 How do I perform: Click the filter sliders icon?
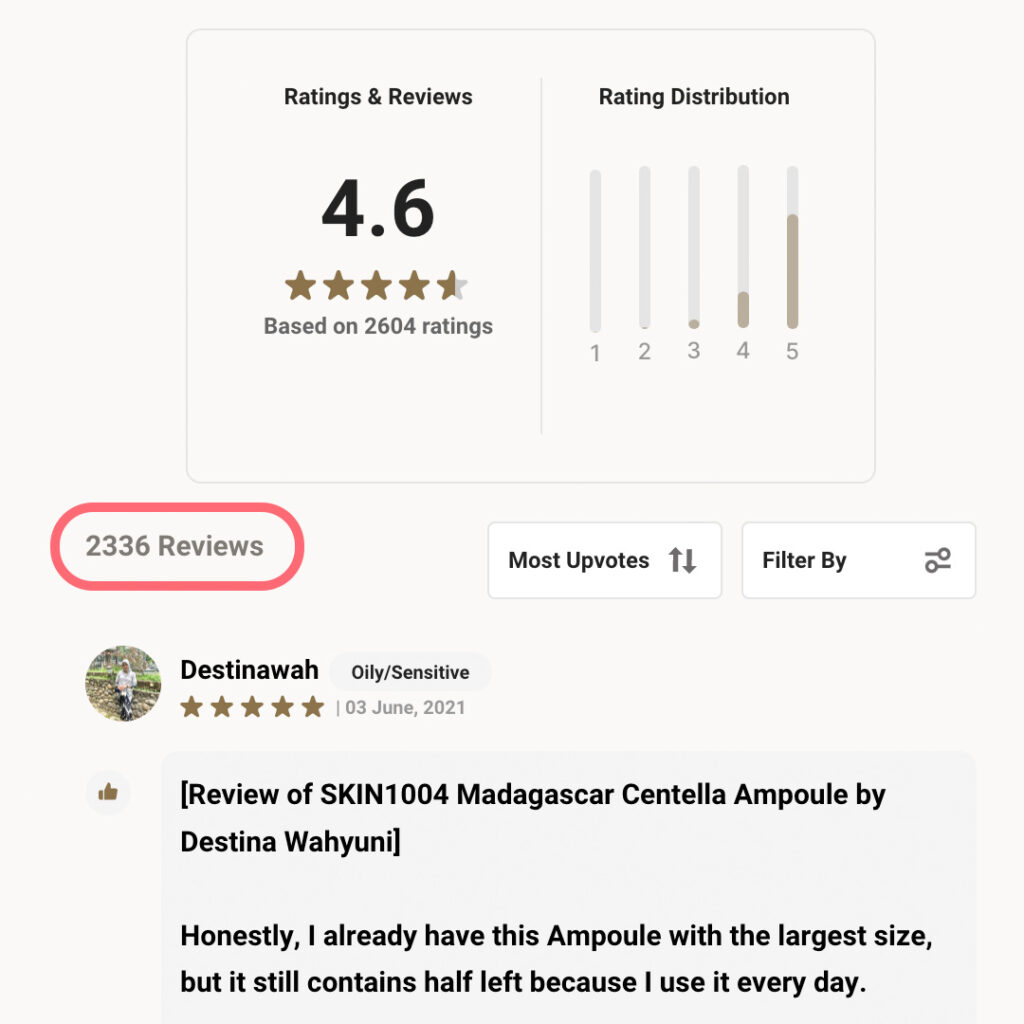pos(937,560)
